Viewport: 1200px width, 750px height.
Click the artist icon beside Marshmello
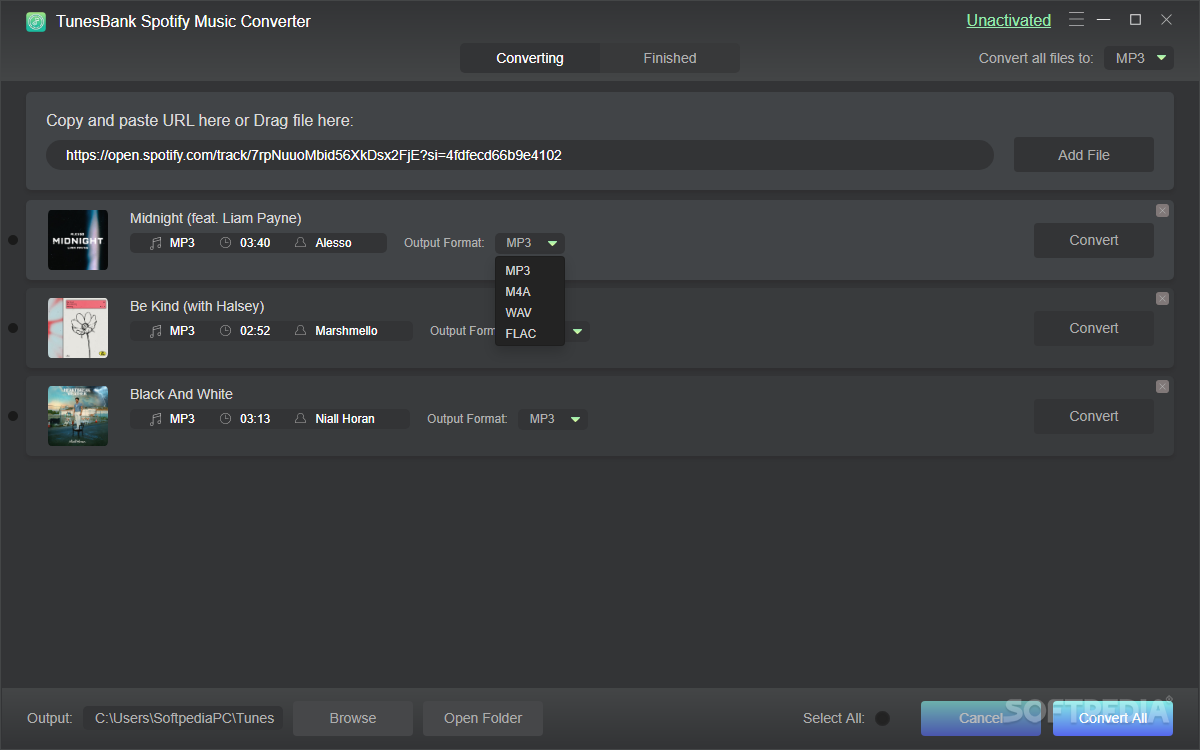point(300,331)
